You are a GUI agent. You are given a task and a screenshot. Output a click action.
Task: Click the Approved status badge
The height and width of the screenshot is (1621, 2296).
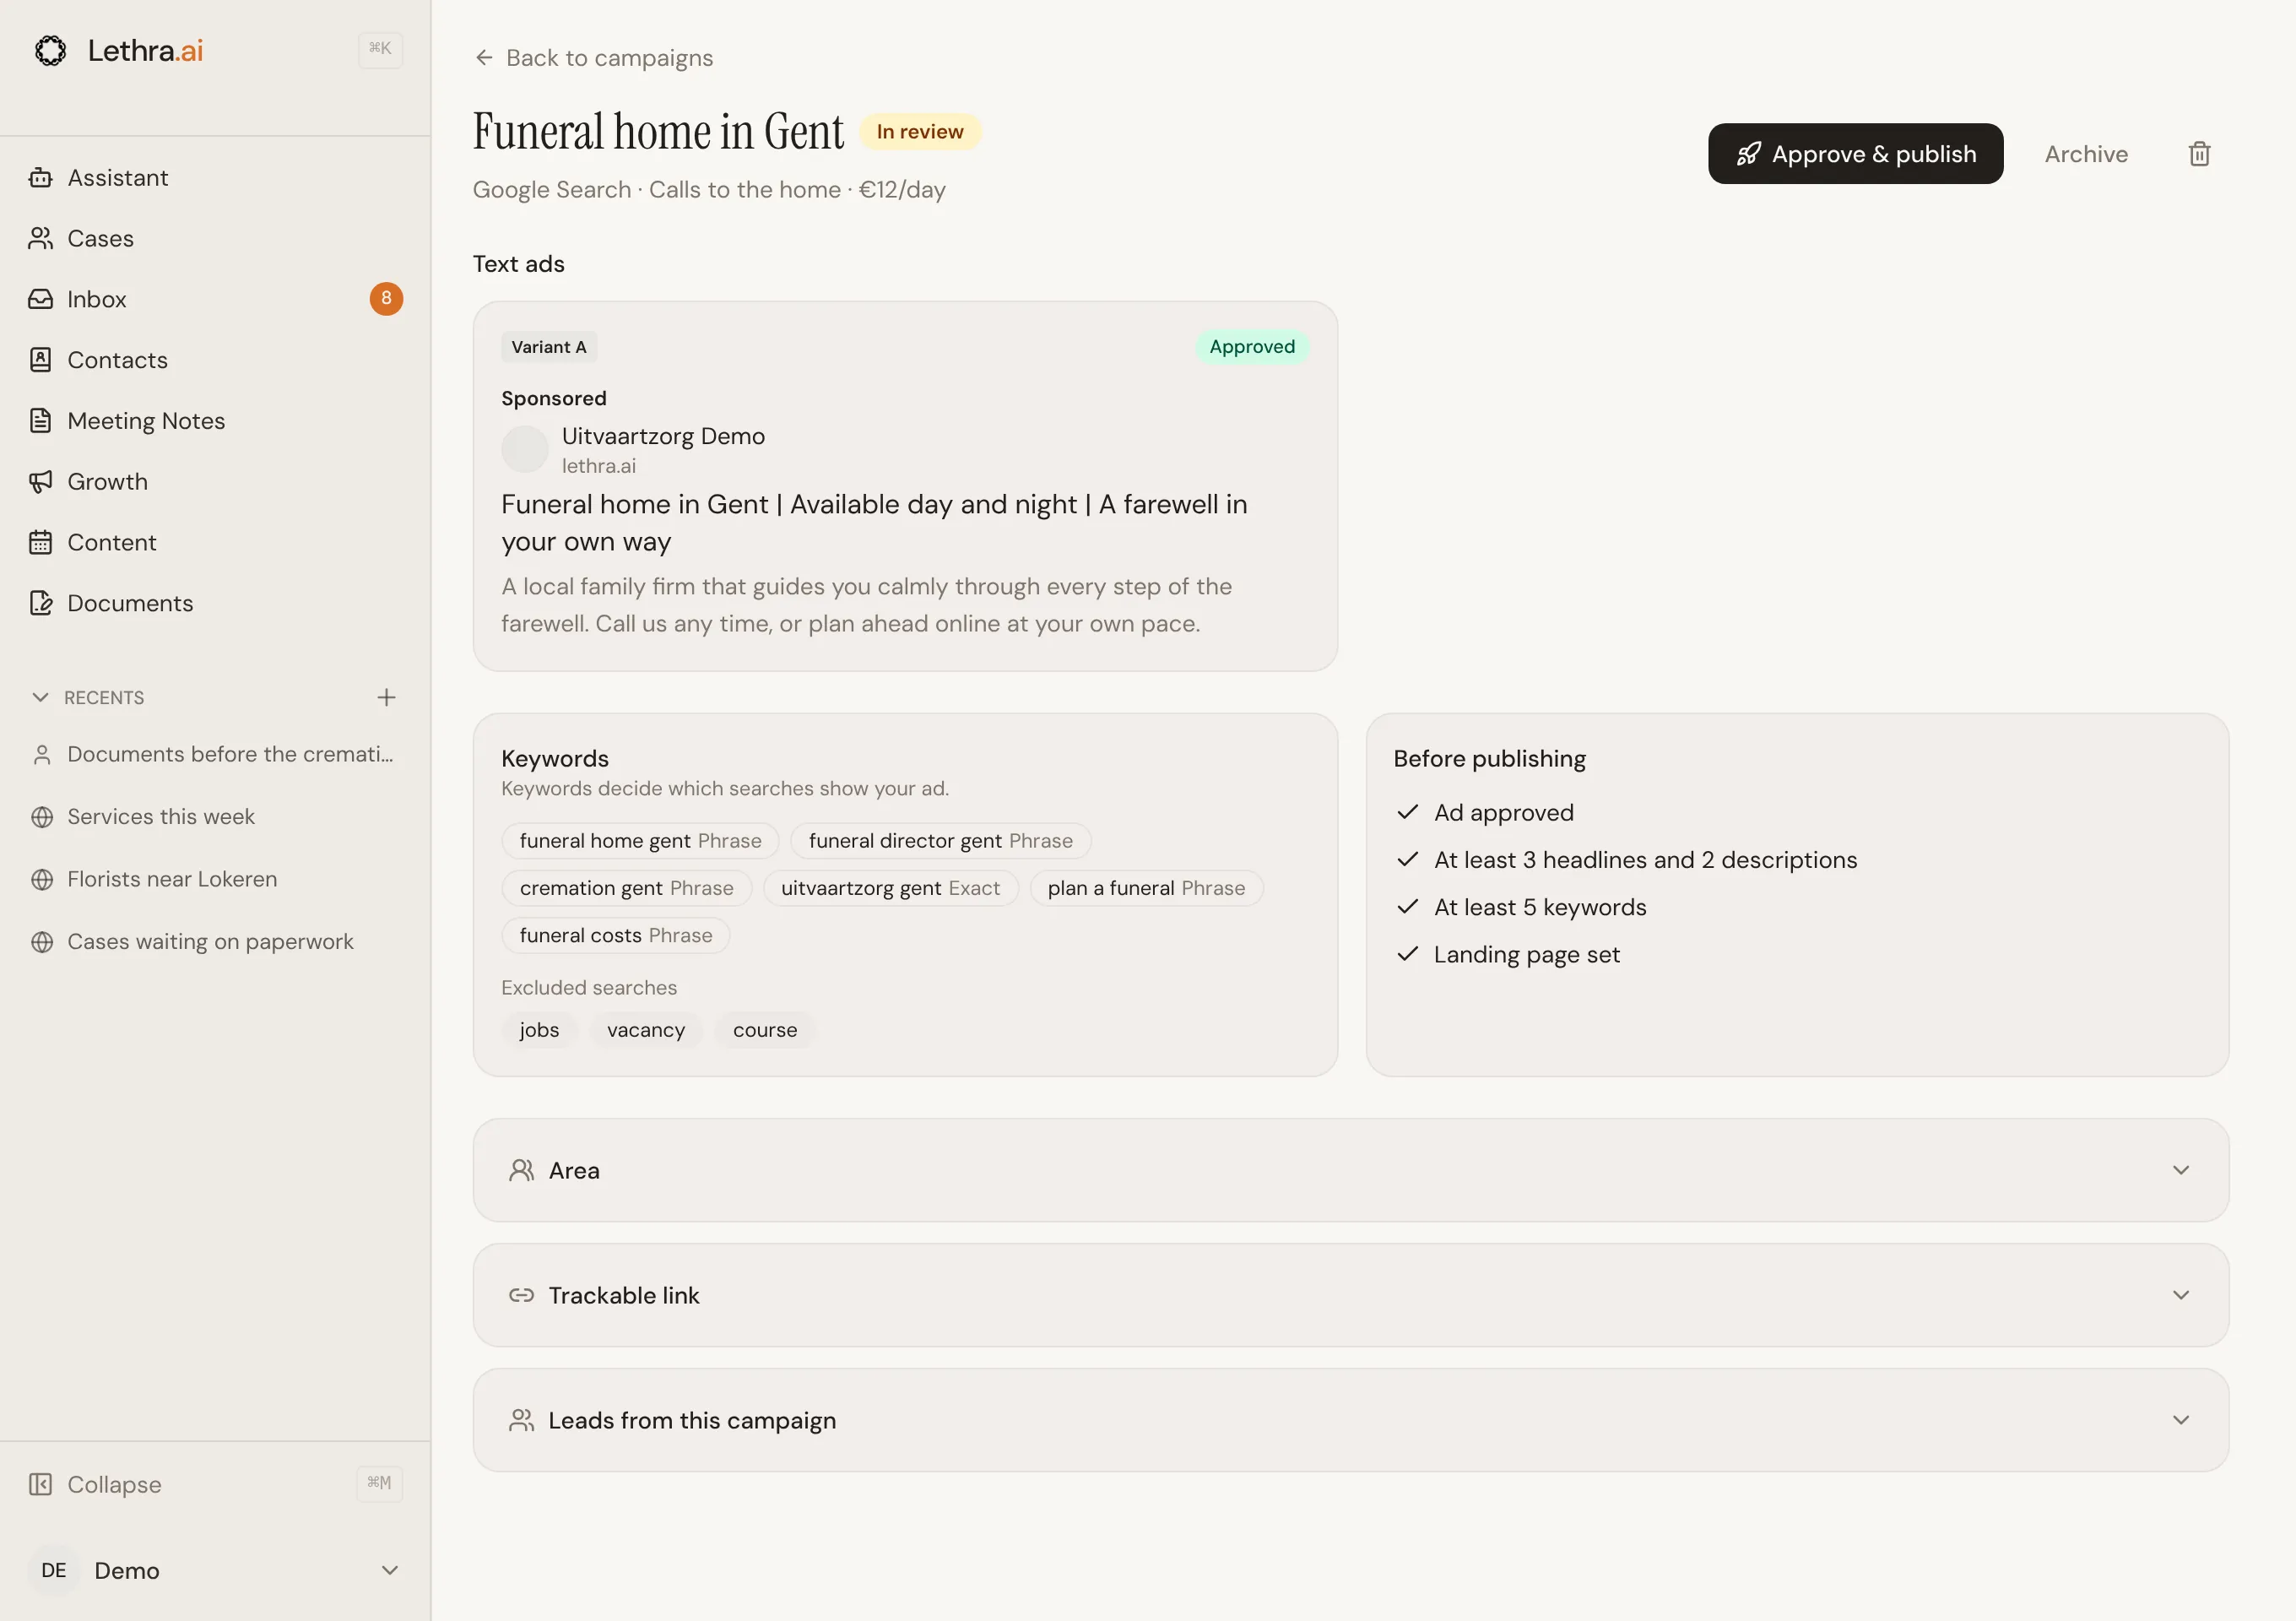coord(1252,347)
